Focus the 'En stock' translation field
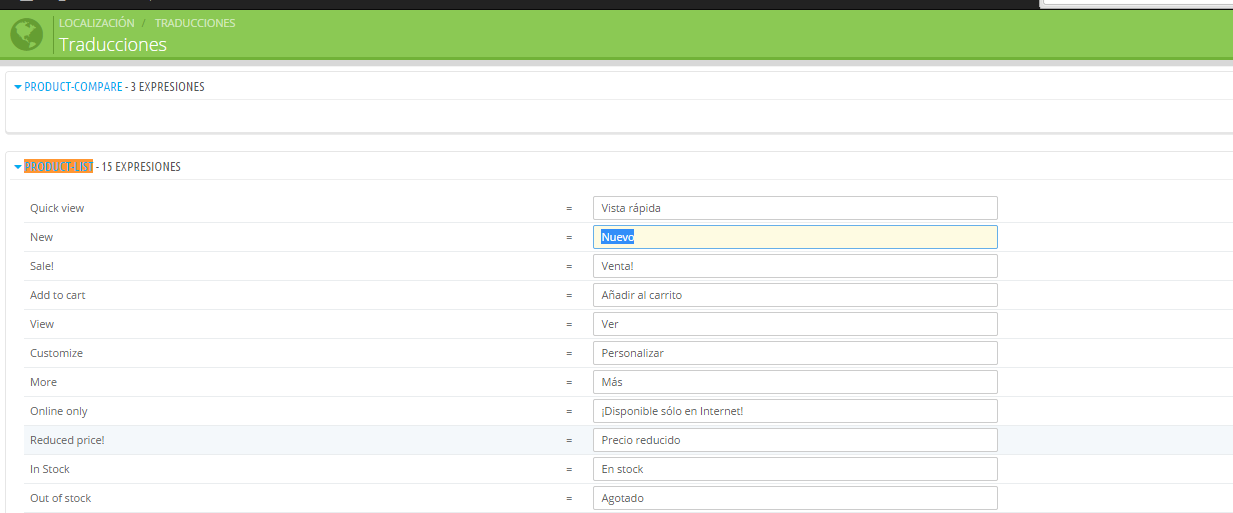The width and height of the screenshot is (1233, 513). coord(795,469)
